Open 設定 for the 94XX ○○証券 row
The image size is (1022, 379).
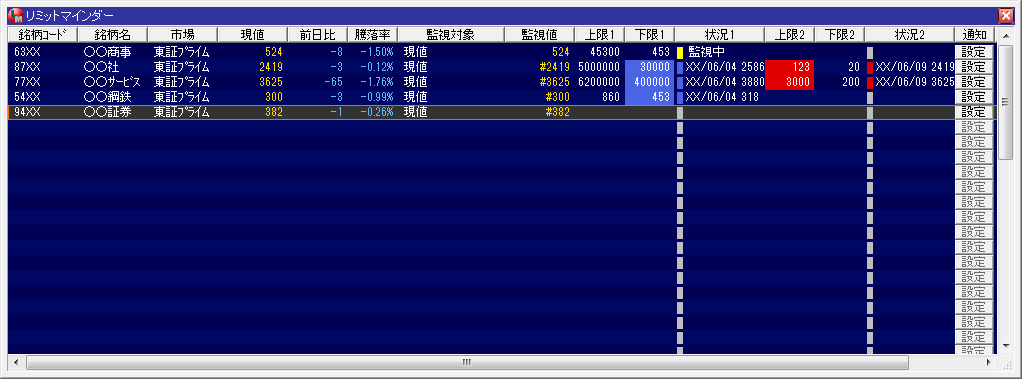(974, 112)
